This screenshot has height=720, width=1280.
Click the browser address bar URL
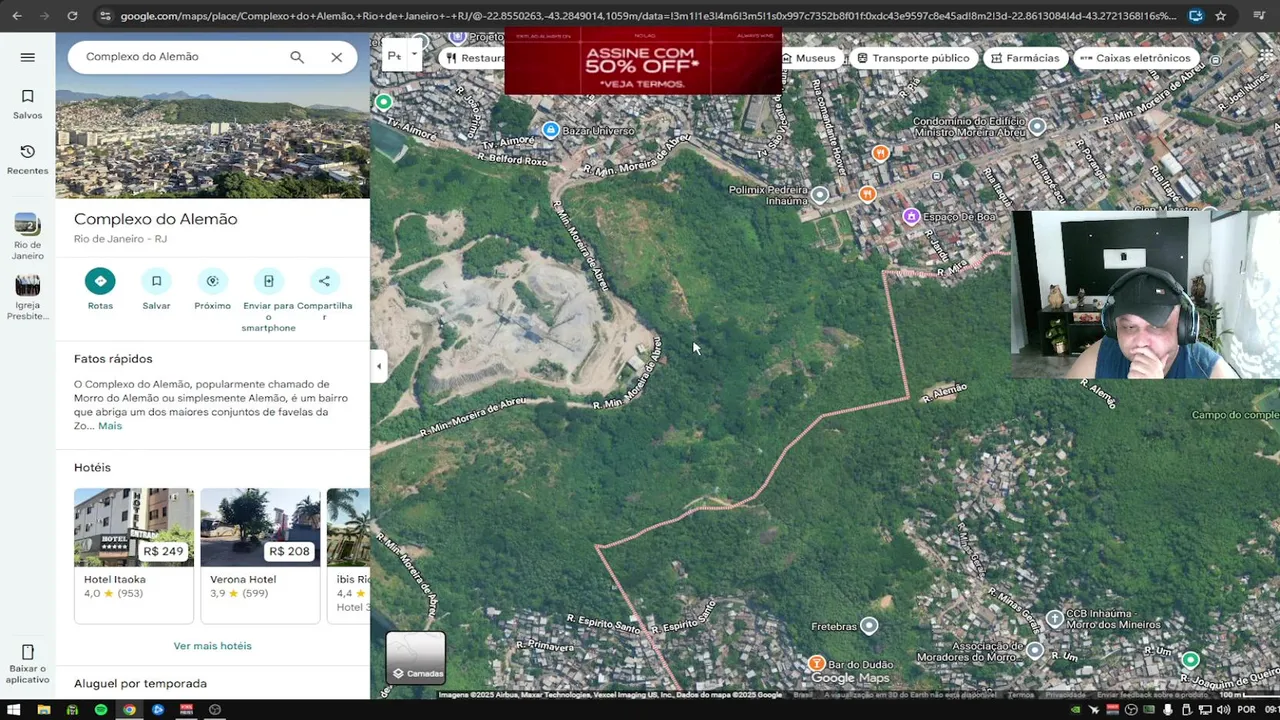(x=648, y=16)
